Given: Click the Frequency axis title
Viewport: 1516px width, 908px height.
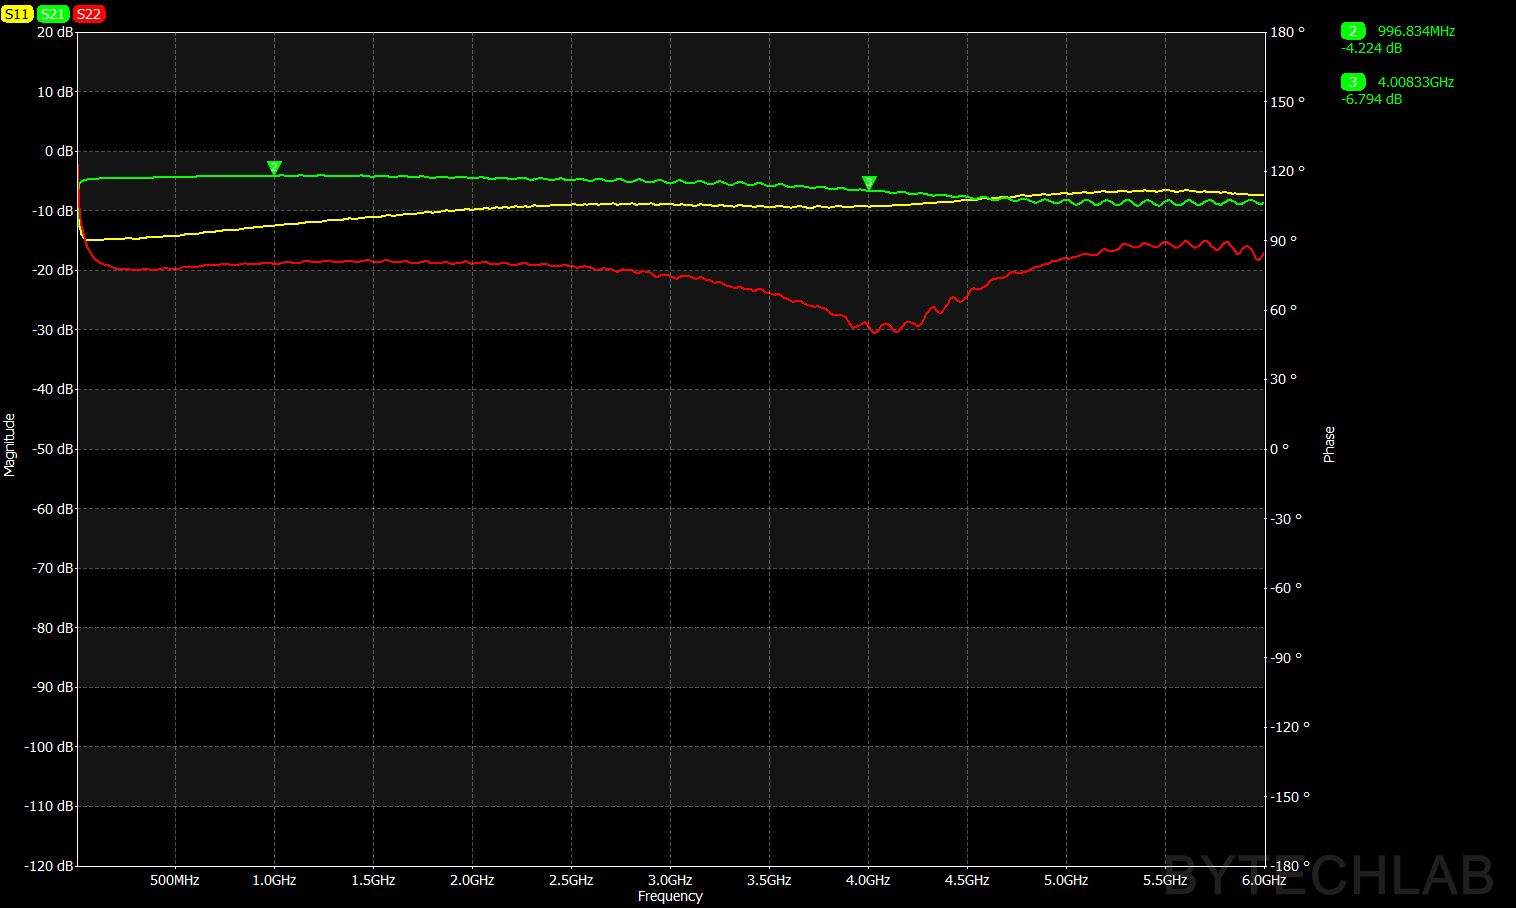Looking at the screenshot, I should [670, 896].
